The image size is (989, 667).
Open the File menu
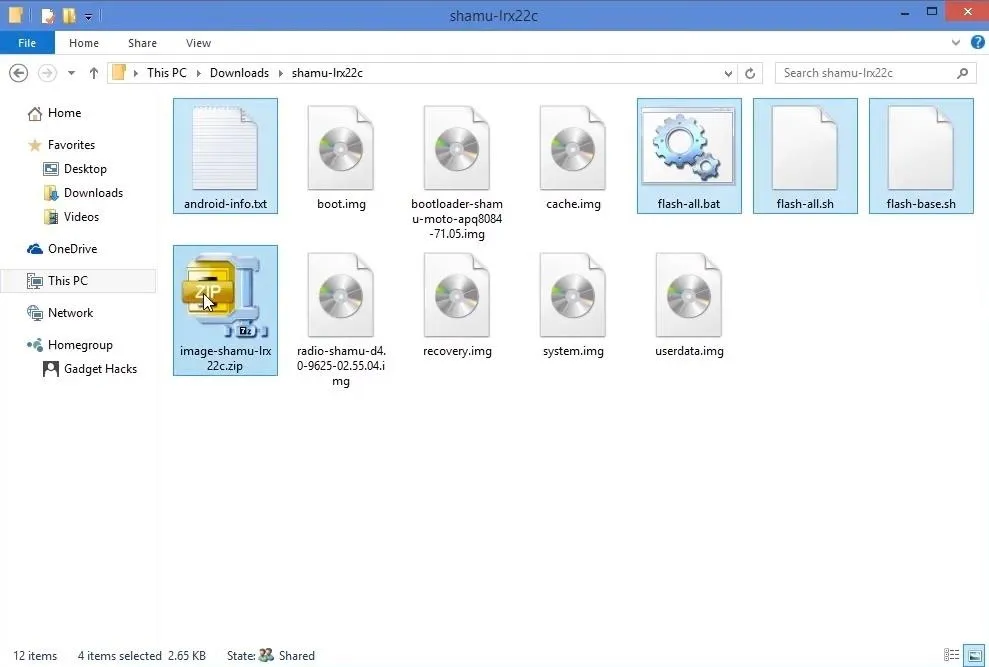pyautogui.click(x=27, y=43)
